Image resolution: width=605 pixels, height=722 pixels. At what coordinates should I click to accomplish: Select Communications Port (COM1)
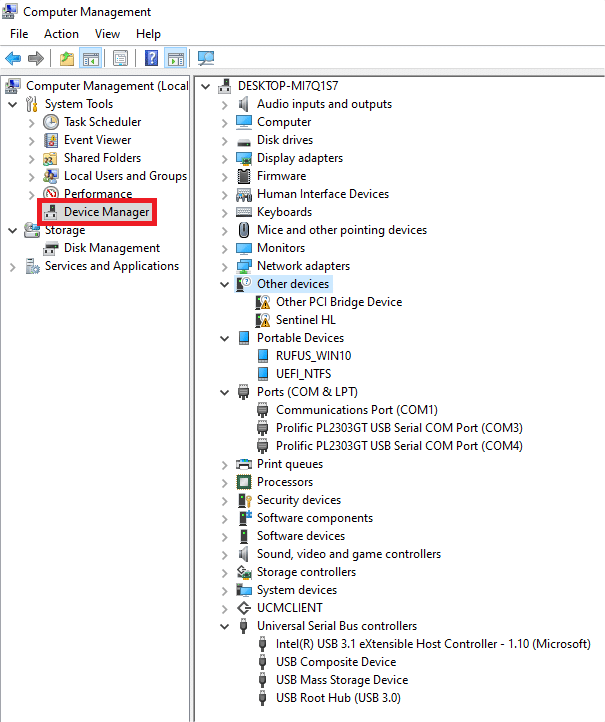pyautogui.click(x=357, y=410)
